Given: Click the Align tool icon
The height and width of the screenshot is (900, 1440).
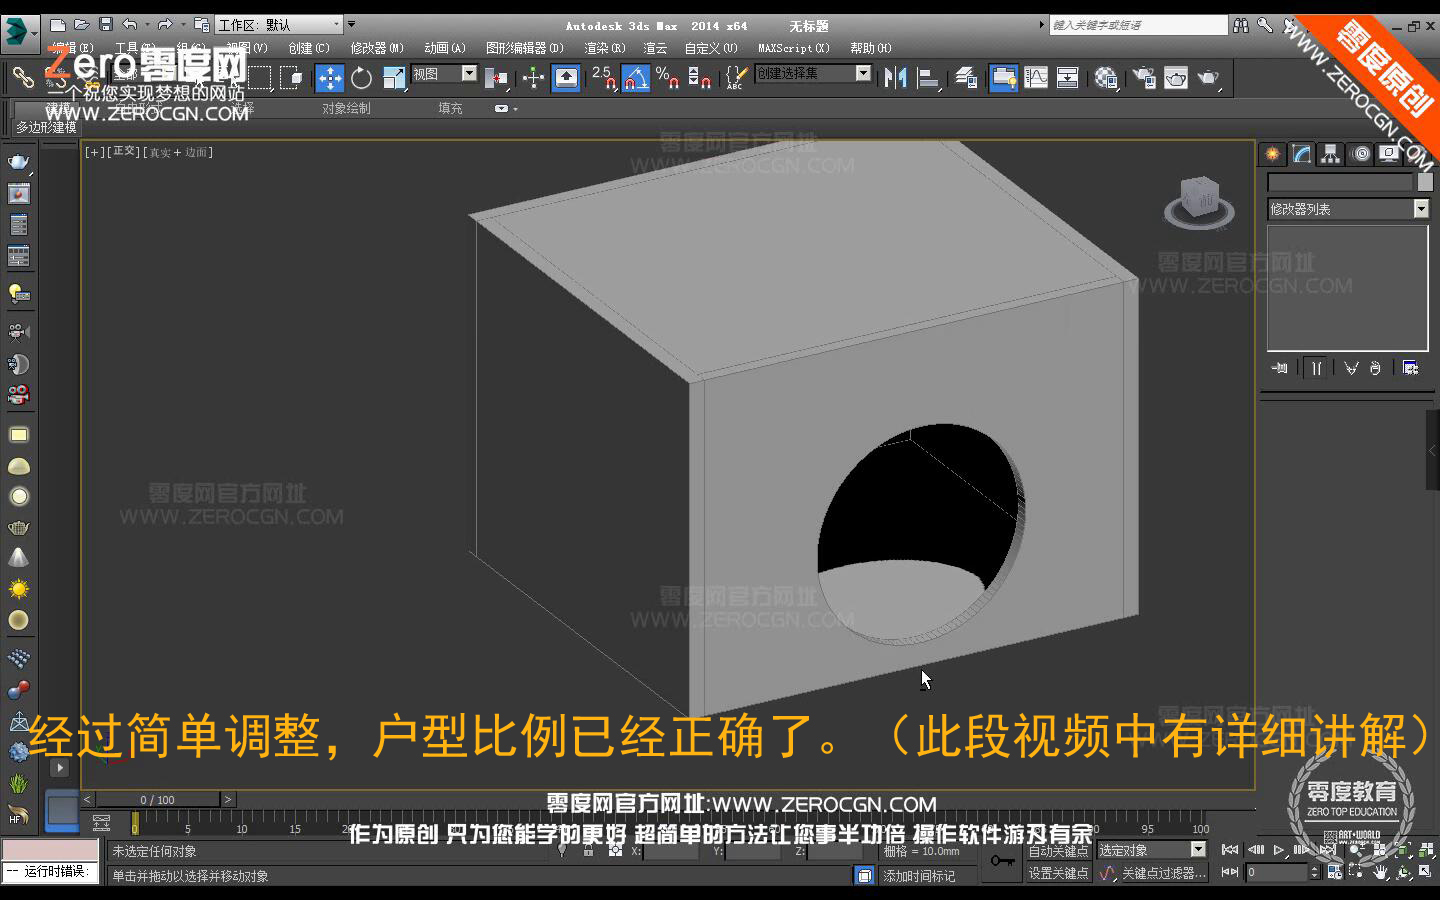Looking at the screenshot, I should pyautogui.click(x=929, y=77).
